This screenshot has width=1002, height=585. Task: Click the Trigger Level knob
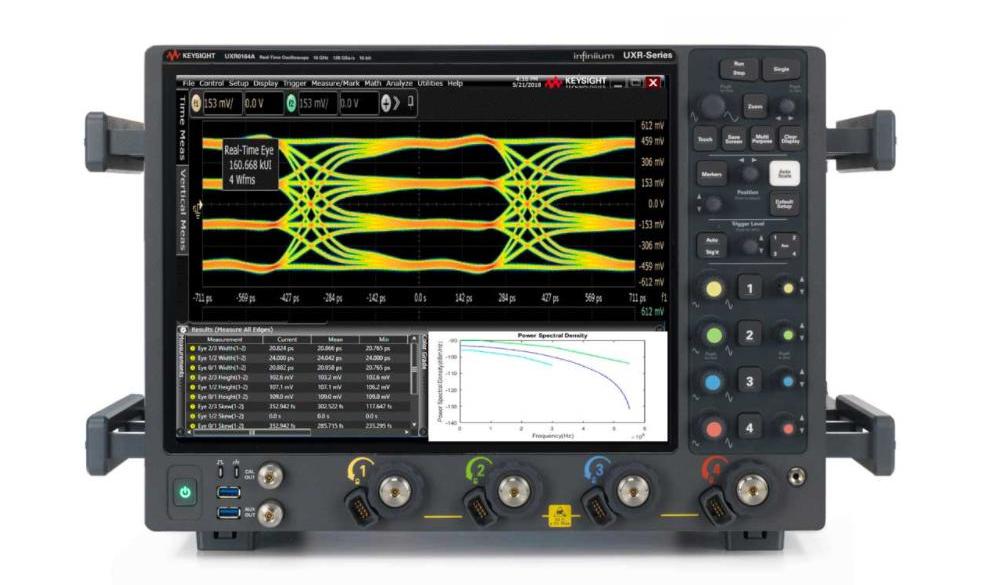(750, 246)
